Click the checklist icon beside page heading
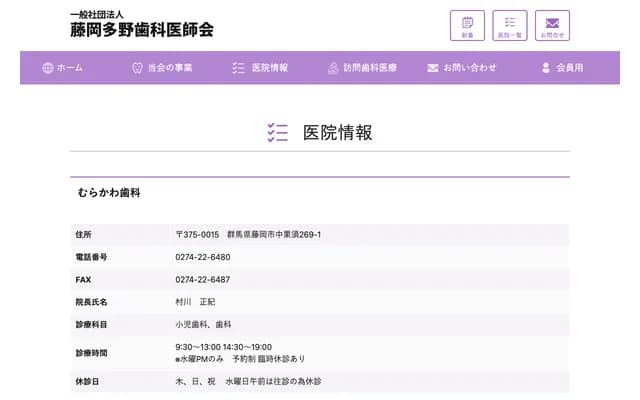Screen dimensions: 640x400 pyautogui.click(x=278, y=133)
